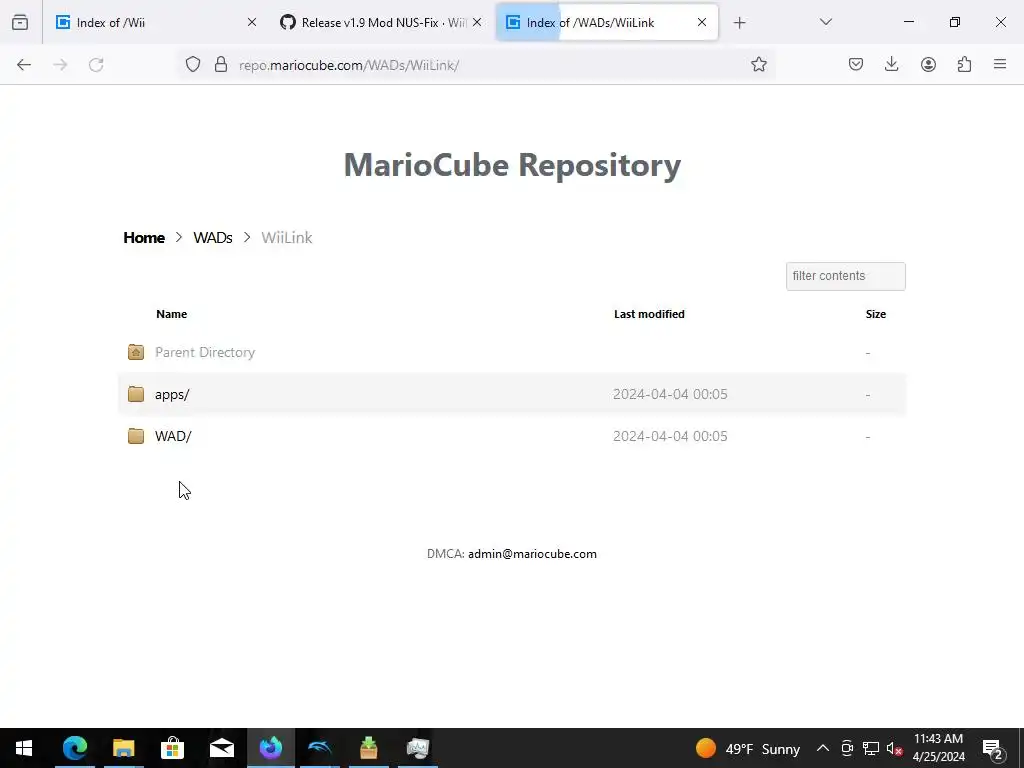Open Firefox application hamburger menu
This screenshot has width=1024, height=768.
pos(1000,64)
